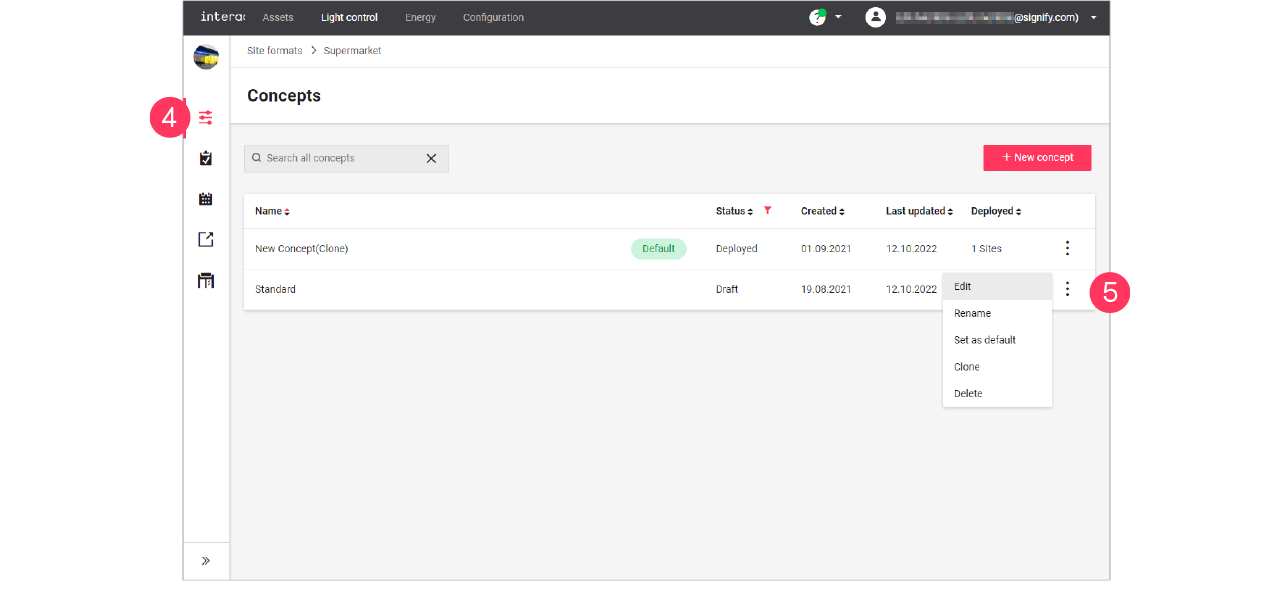Click the user avatar in the top bar
The width and height of the screenshot is (1280, 610).
[875, 17]
